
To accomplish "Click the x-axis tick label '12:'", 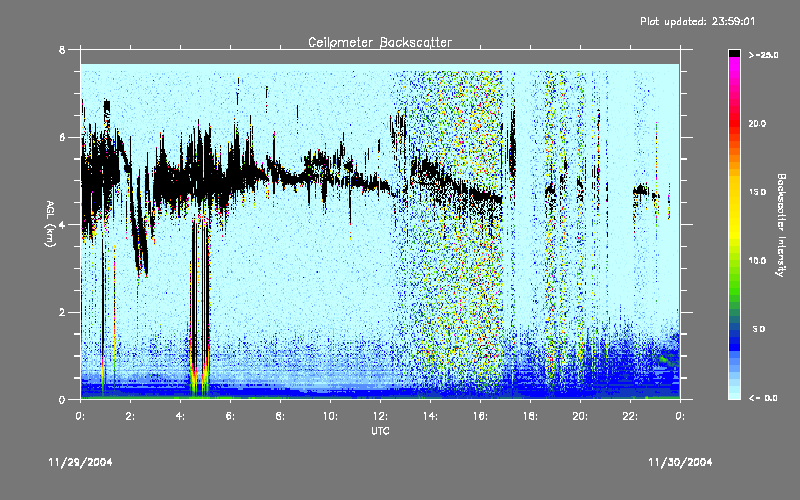I will pyautogui.click(x=380, y=416).
